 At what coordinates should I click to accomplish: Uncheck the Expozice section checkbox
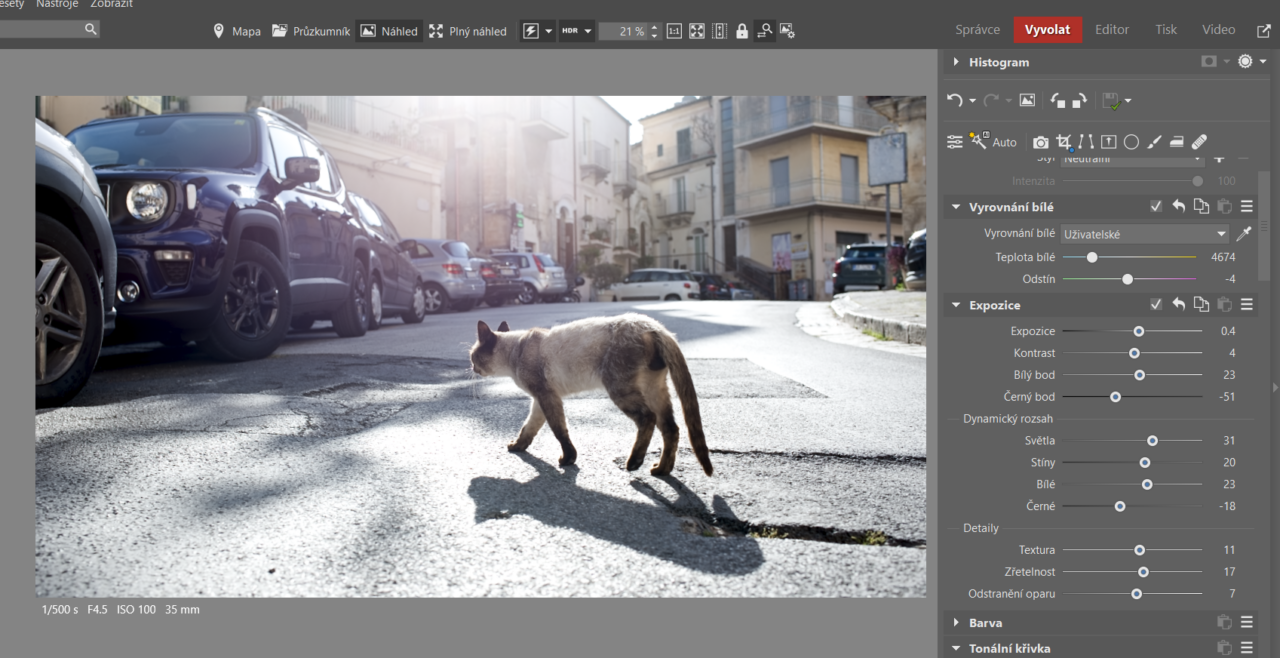[x=1156, y=305]
